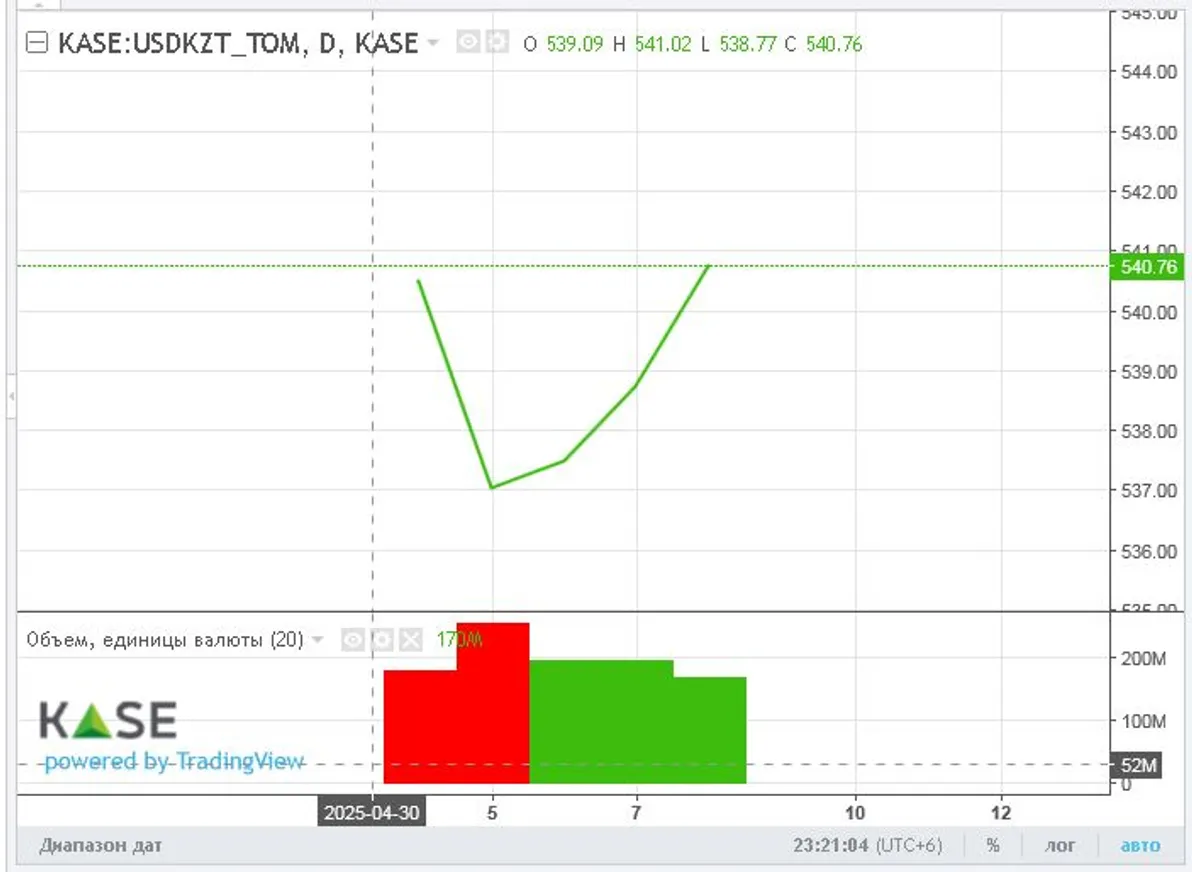Hide main price series with eye icon
The image size is (1192, 872).
467,43
